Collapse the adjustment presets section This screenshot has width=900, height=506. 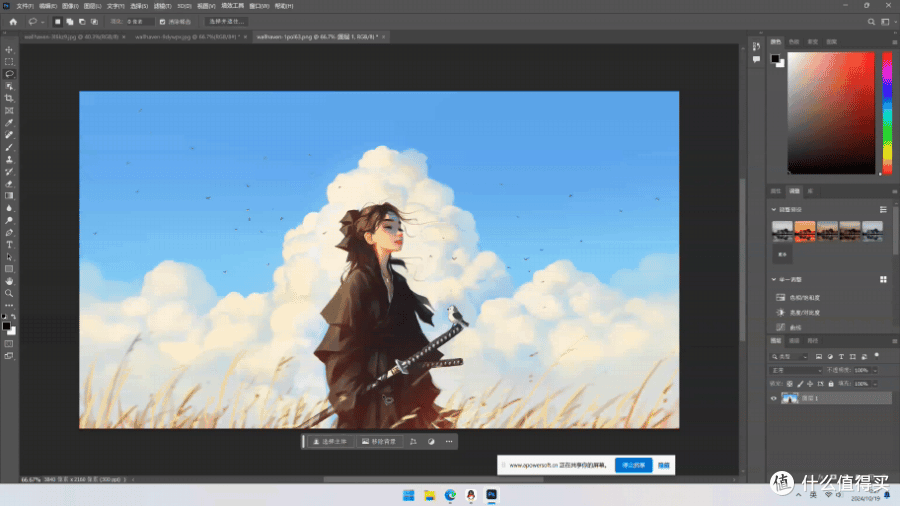click(x=774, y=209)
